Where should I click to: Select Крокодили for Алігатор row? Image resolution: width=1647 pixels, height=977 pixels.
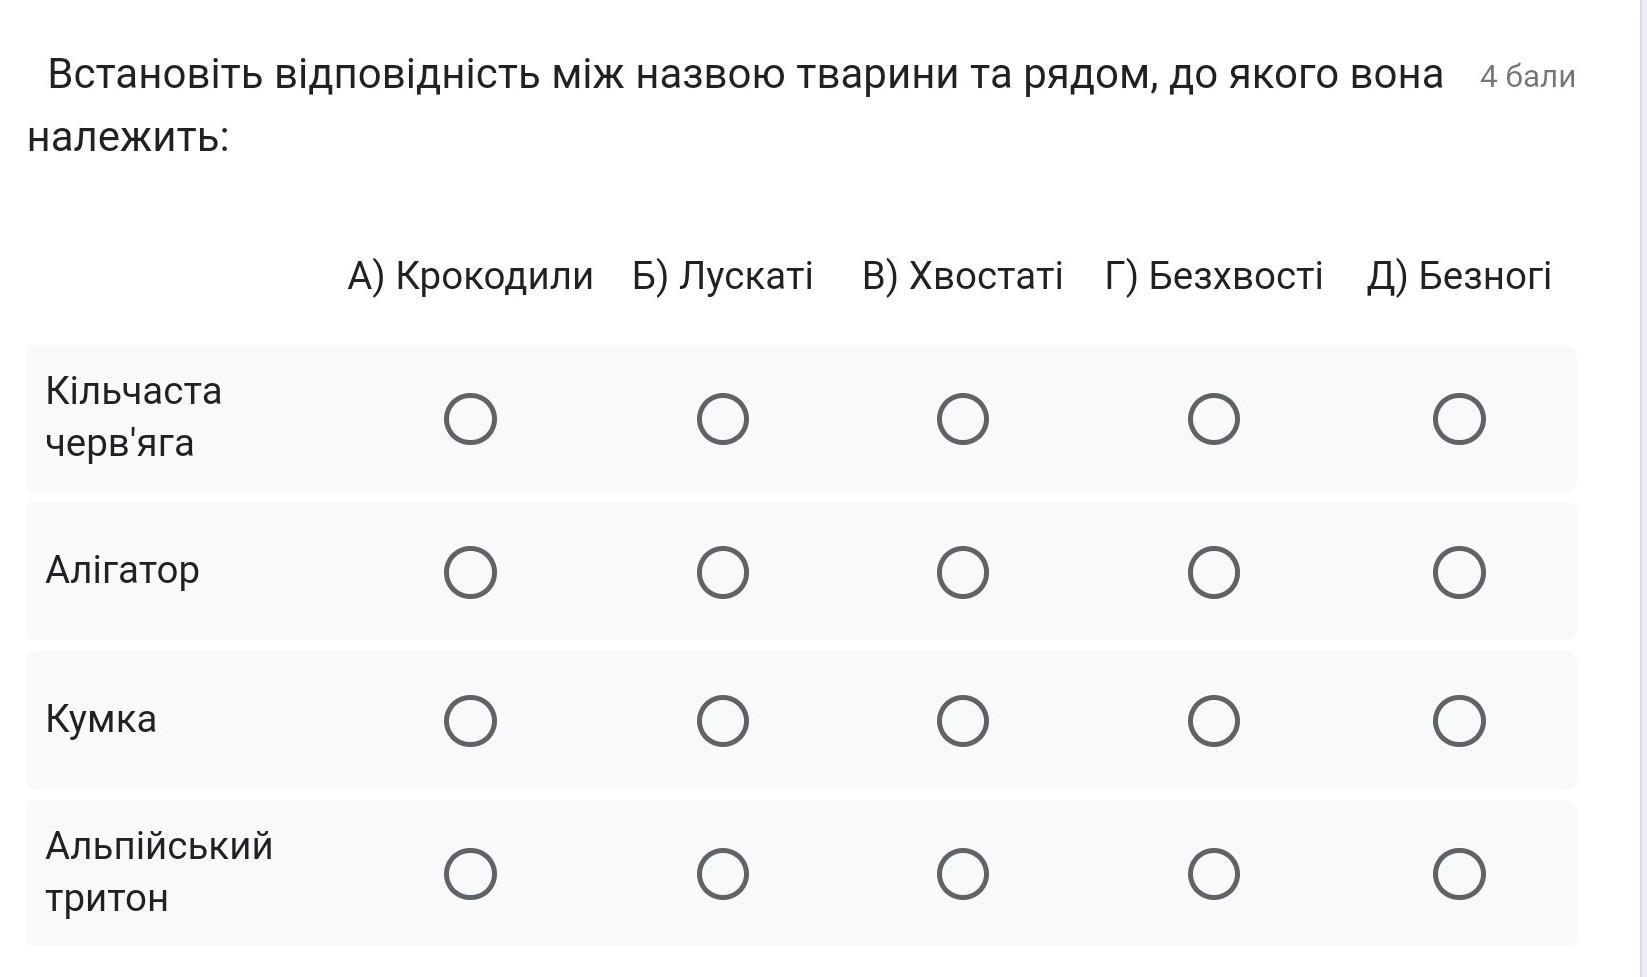(x=470, y=572)
